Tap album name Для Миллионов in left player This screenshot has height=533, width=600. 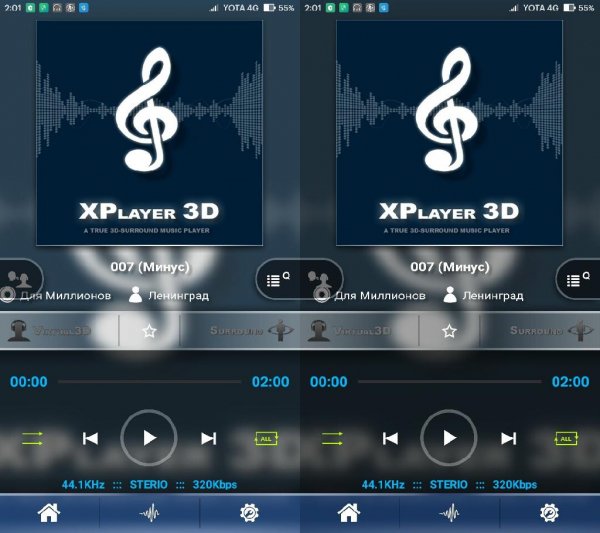tap(65, 295)
